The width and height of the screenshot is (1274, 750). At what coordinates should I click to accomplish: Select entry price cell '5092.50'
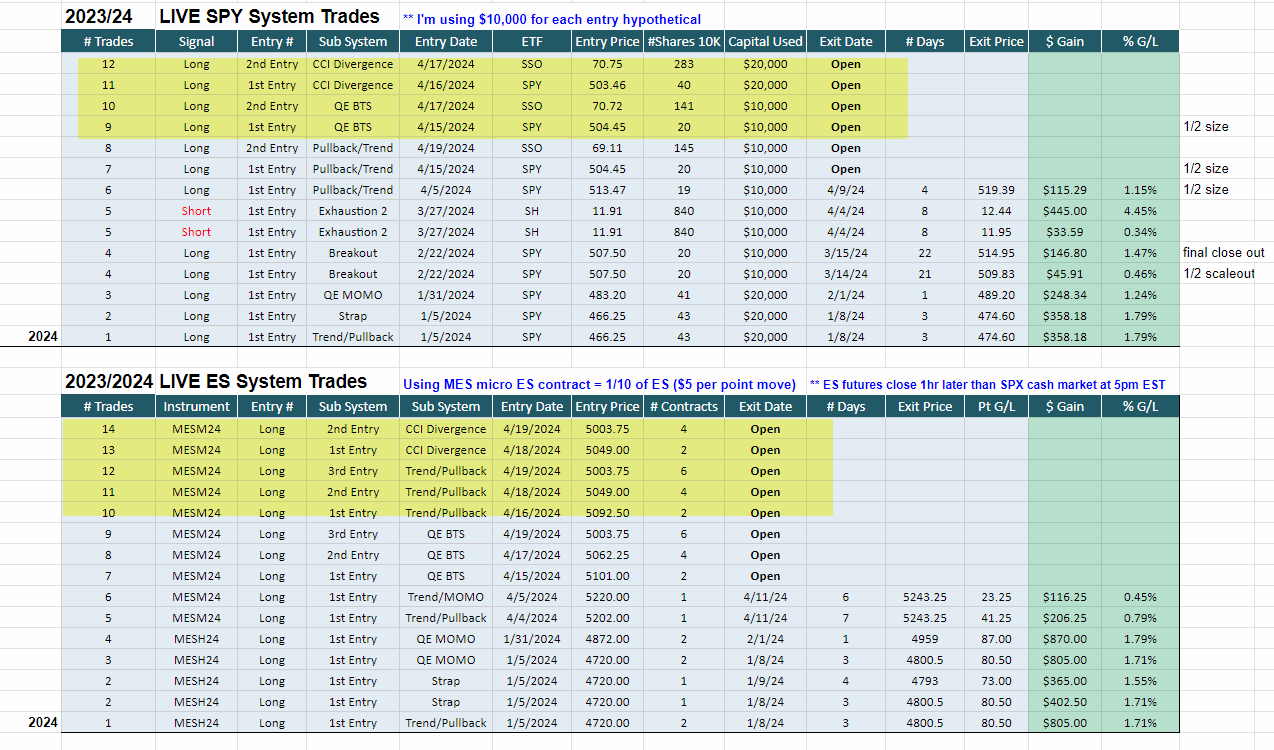coord(607,513)
